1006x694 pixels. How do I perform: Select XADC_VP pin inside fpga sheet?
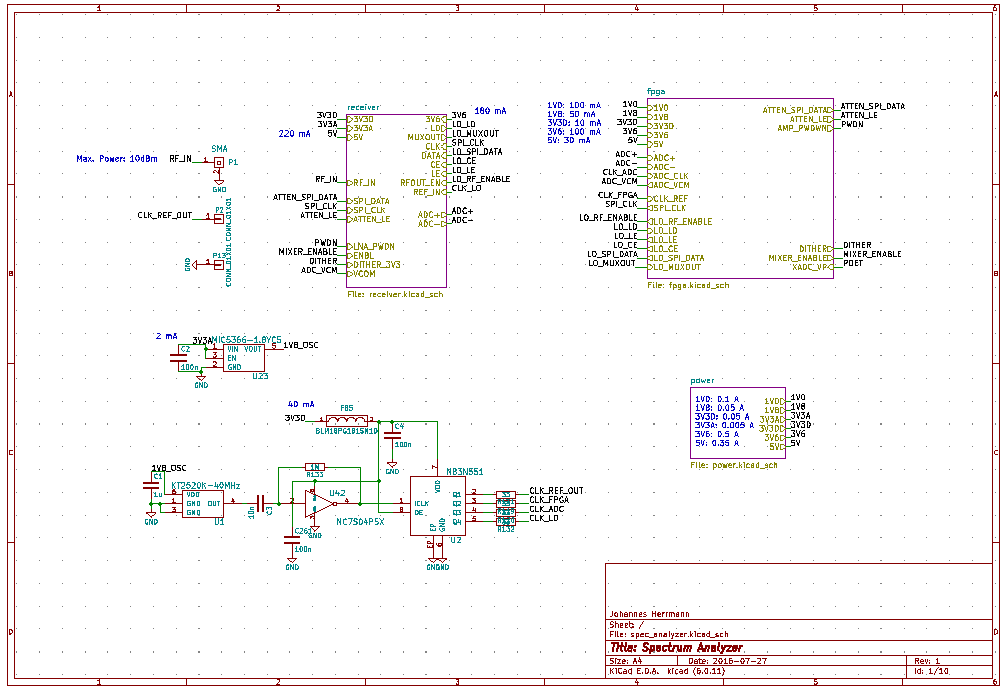coord(810,267)
